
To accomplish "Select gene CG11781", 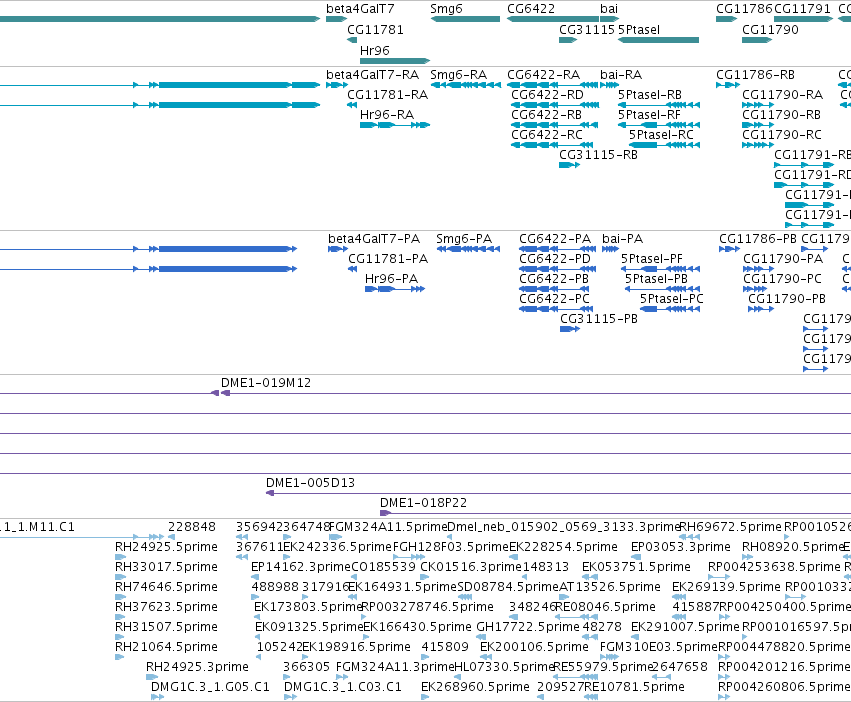I will point(352,40).
